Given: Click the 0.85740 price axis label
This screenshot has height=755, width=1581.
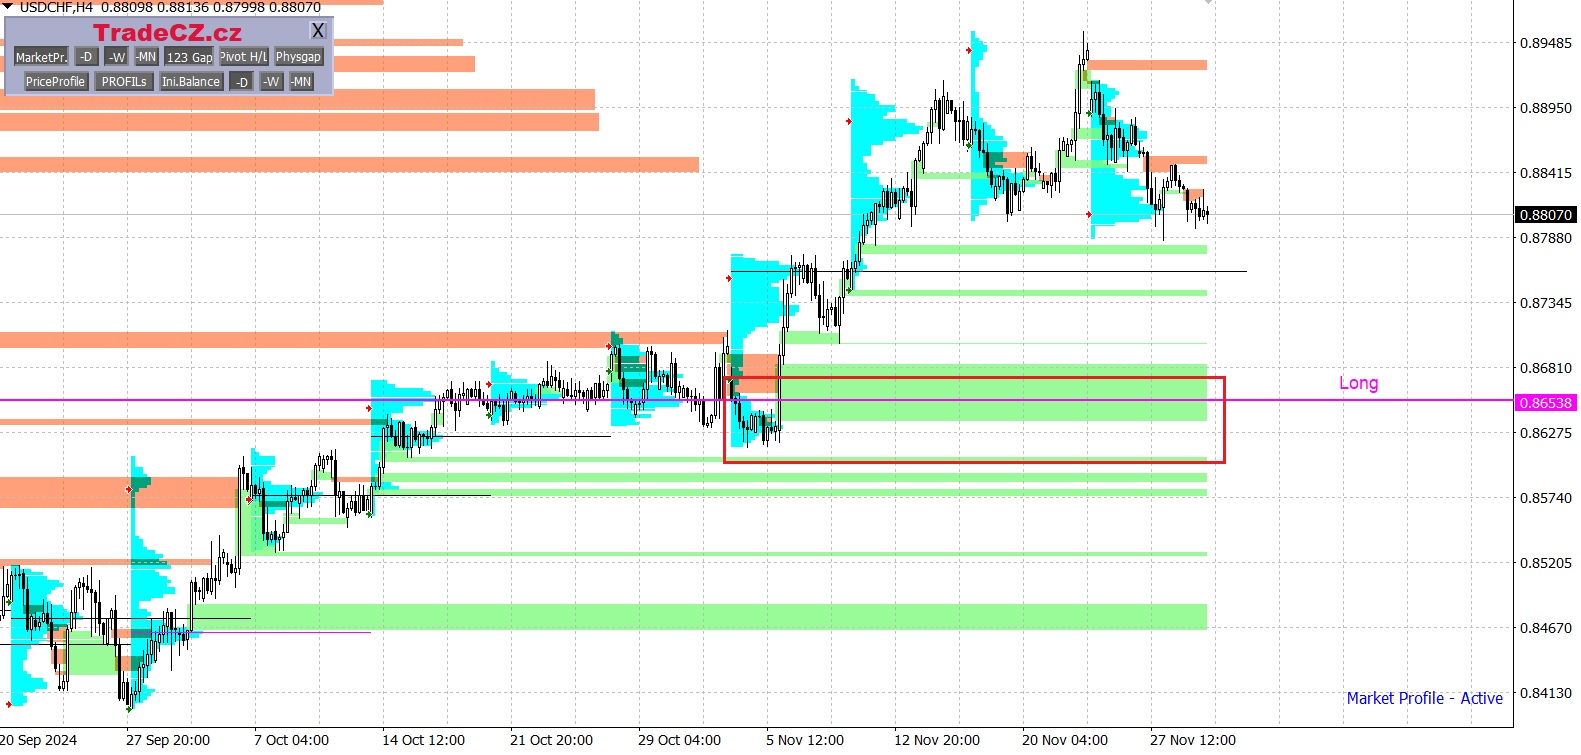Looking at the screenshot, I should click(1545, 498).
